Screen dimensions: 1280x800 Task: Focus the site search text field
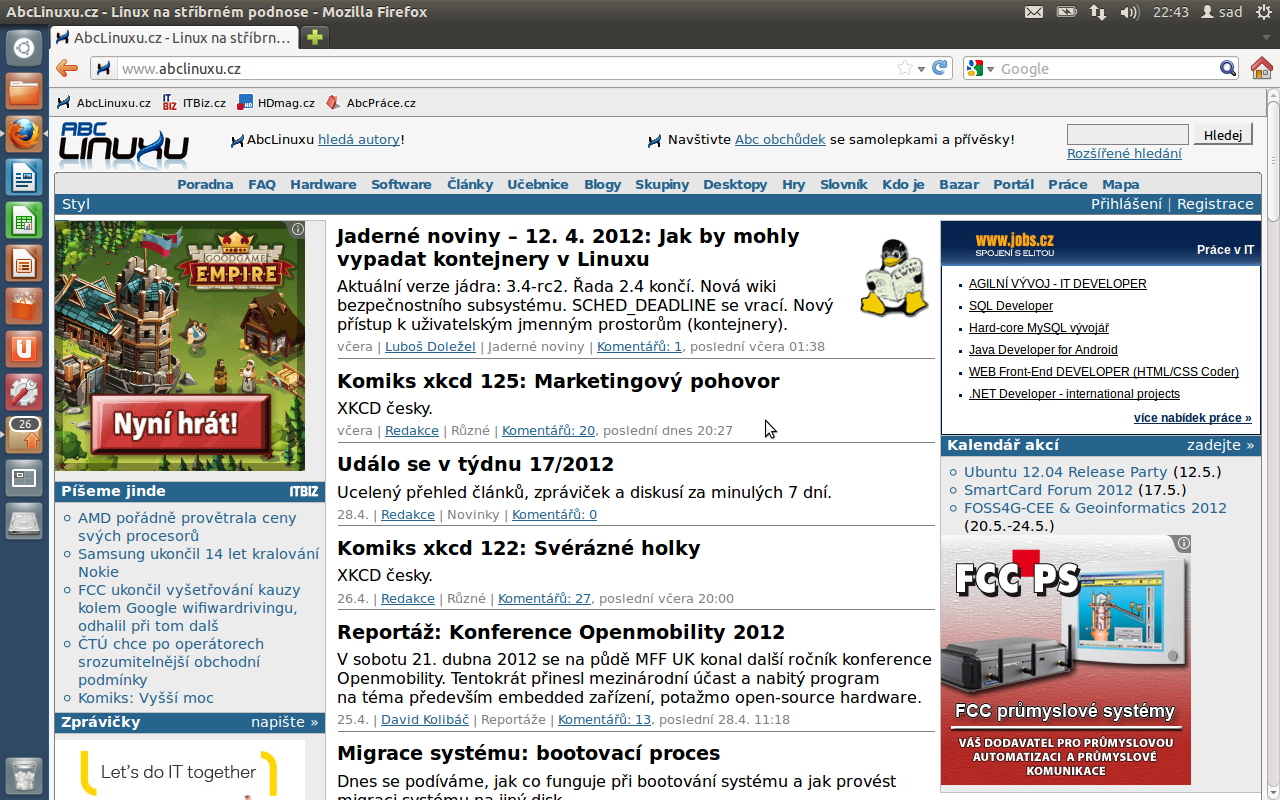pos(1128,135)
